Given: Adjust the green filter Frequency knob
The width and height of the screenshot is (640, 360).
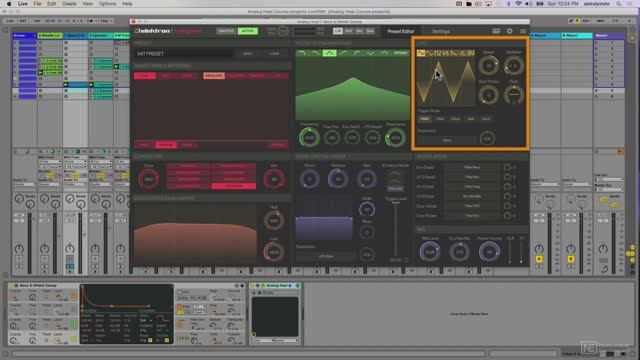Looking at the screenshot, I should coord(309,138).
